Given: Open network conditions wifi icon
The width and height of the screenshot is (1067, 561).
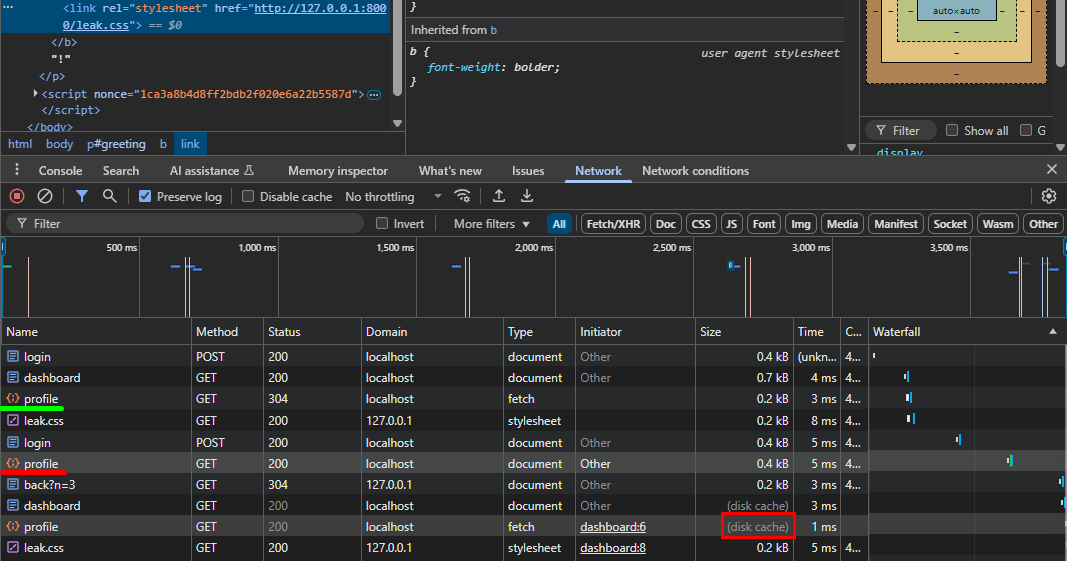Looking at the screenshot, I should [x=463, y=196].
